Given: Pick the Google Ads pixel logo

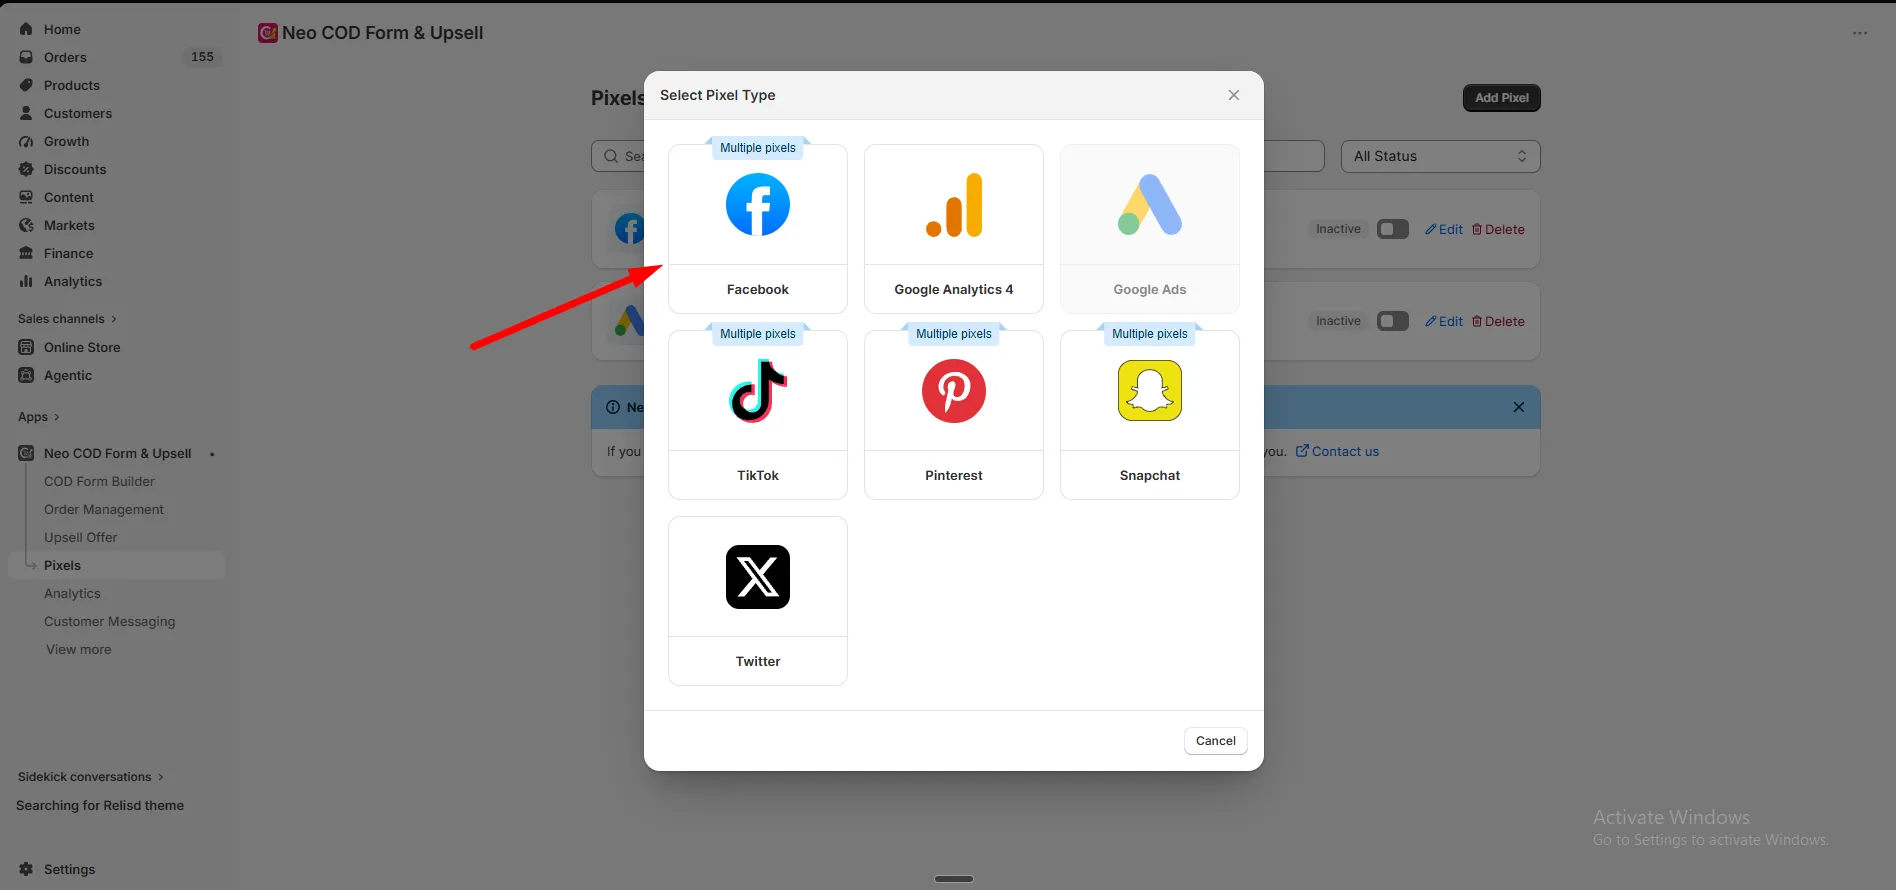Looking at the screenshot, I should tap(1149, 204).
